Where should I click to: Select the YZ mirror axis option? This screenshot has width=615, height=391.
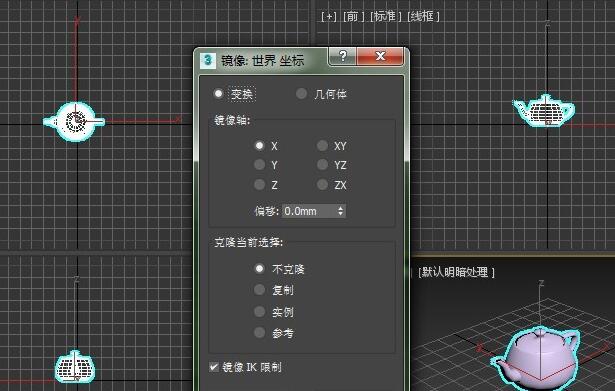(322, 165)
